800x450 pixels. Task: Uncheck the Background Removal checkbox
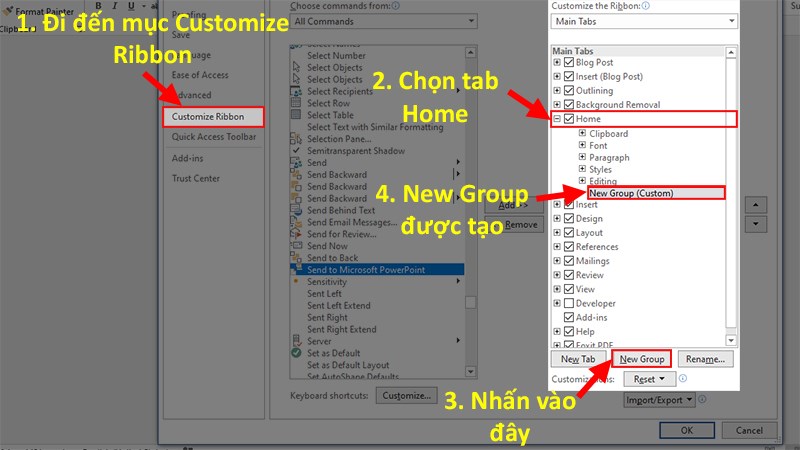(x=569, y=105)
